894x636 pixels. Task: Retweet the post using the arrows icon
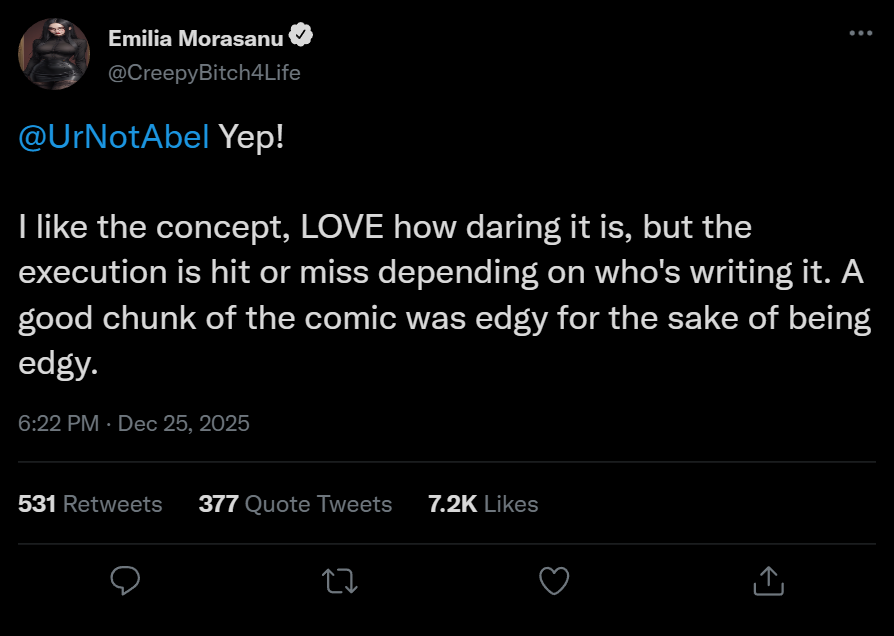point(339,581)
